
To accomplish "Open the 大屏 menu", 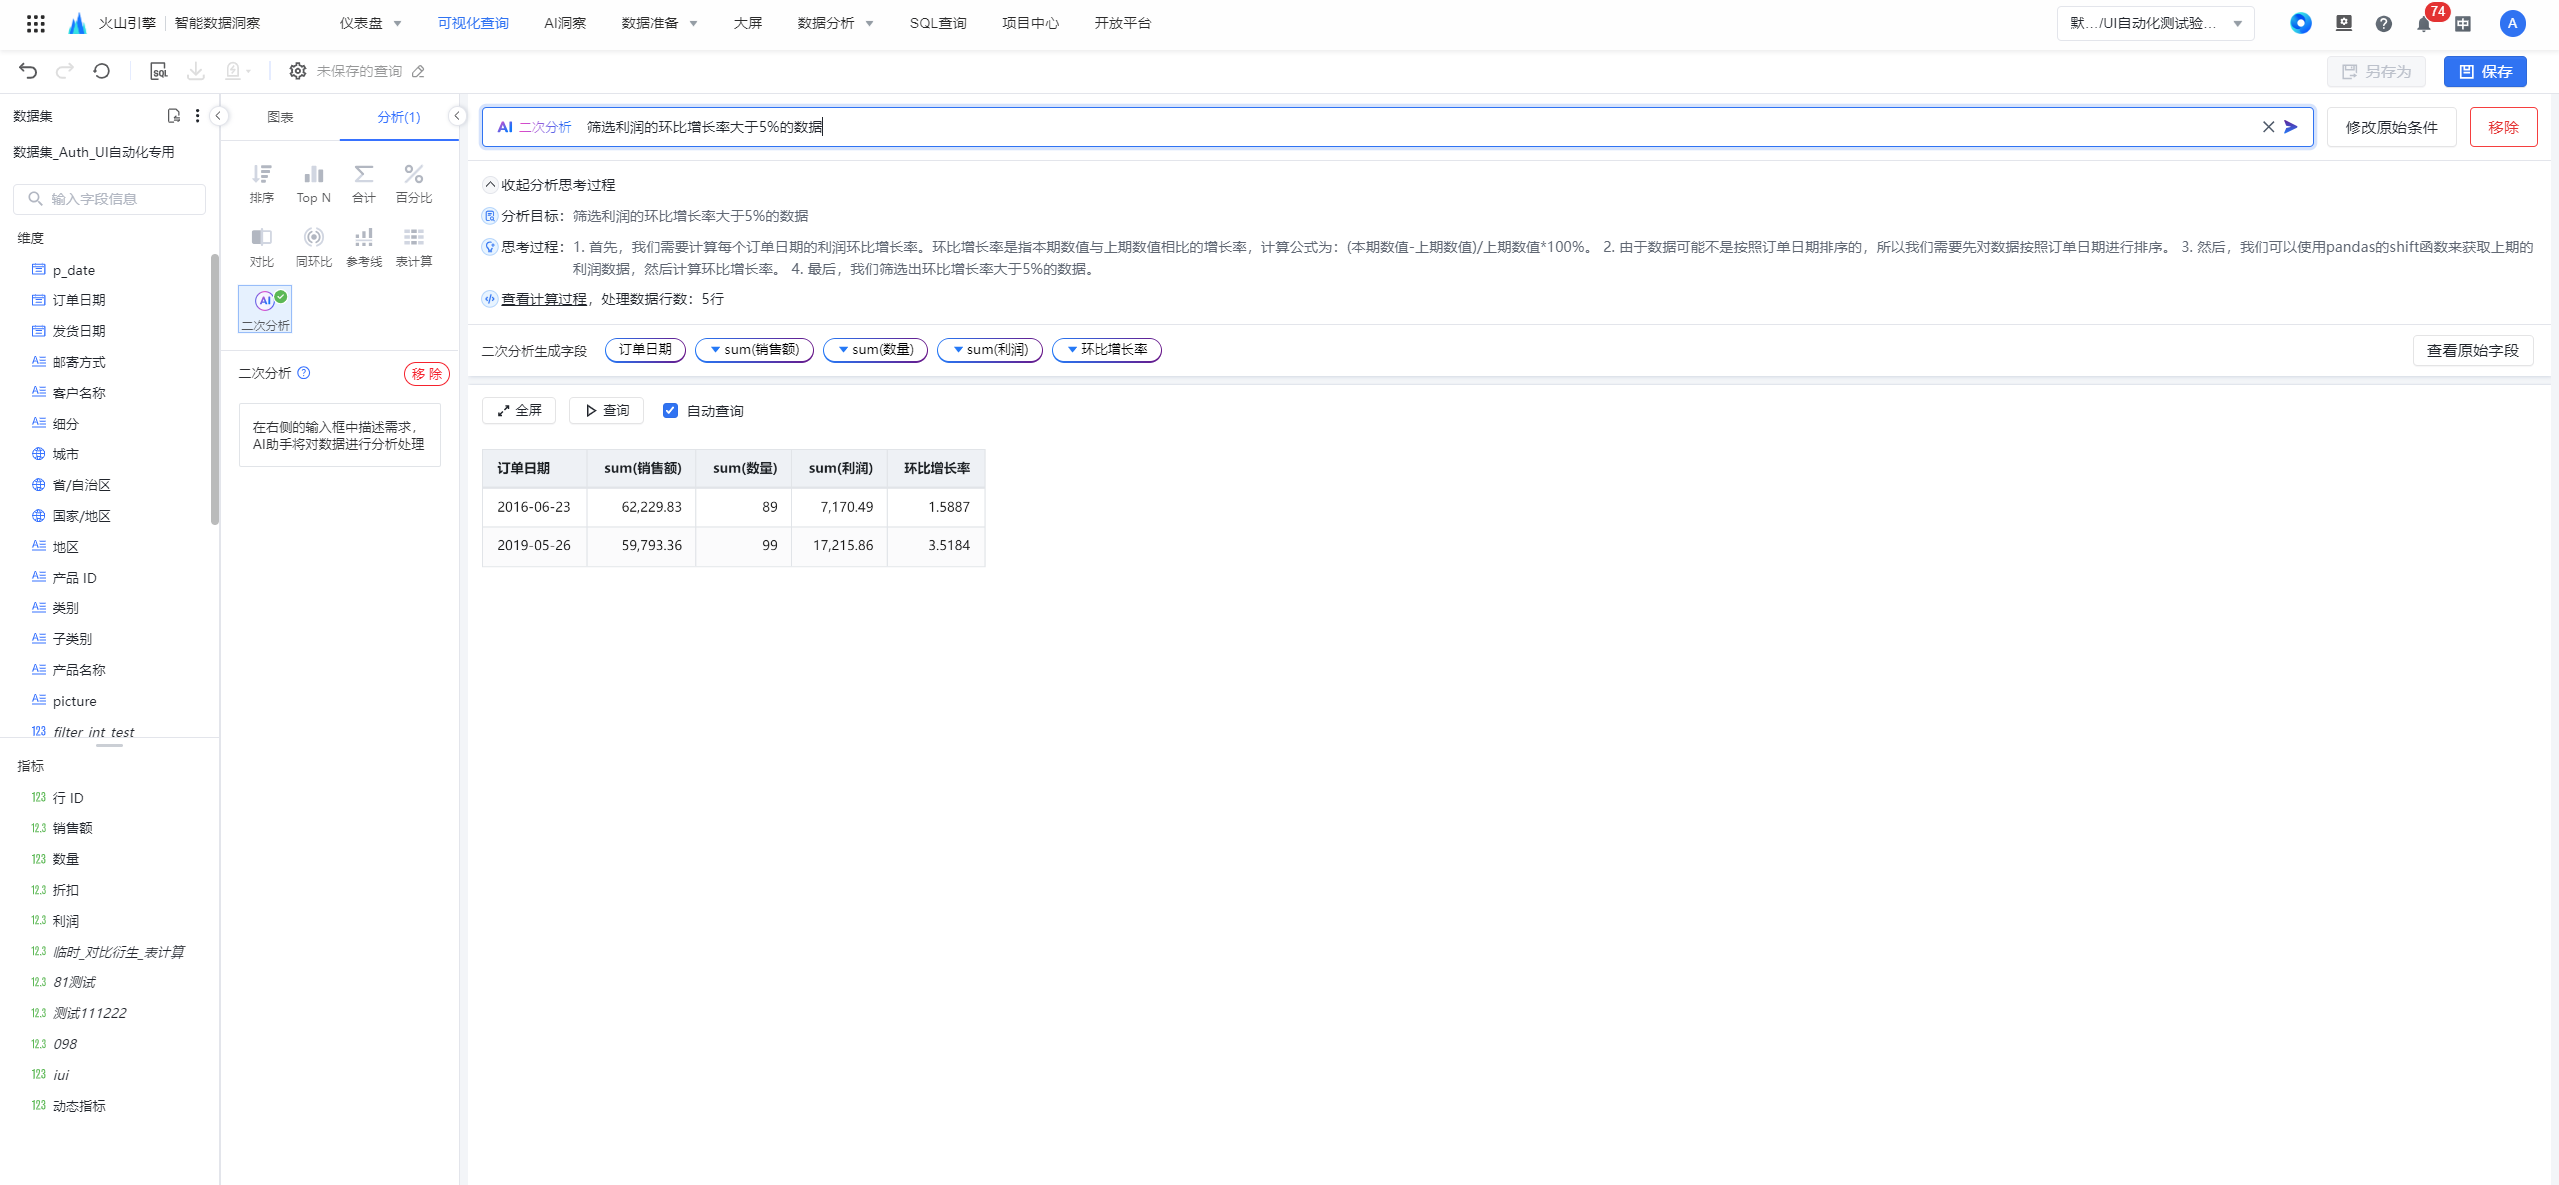I will coord(747,23).
